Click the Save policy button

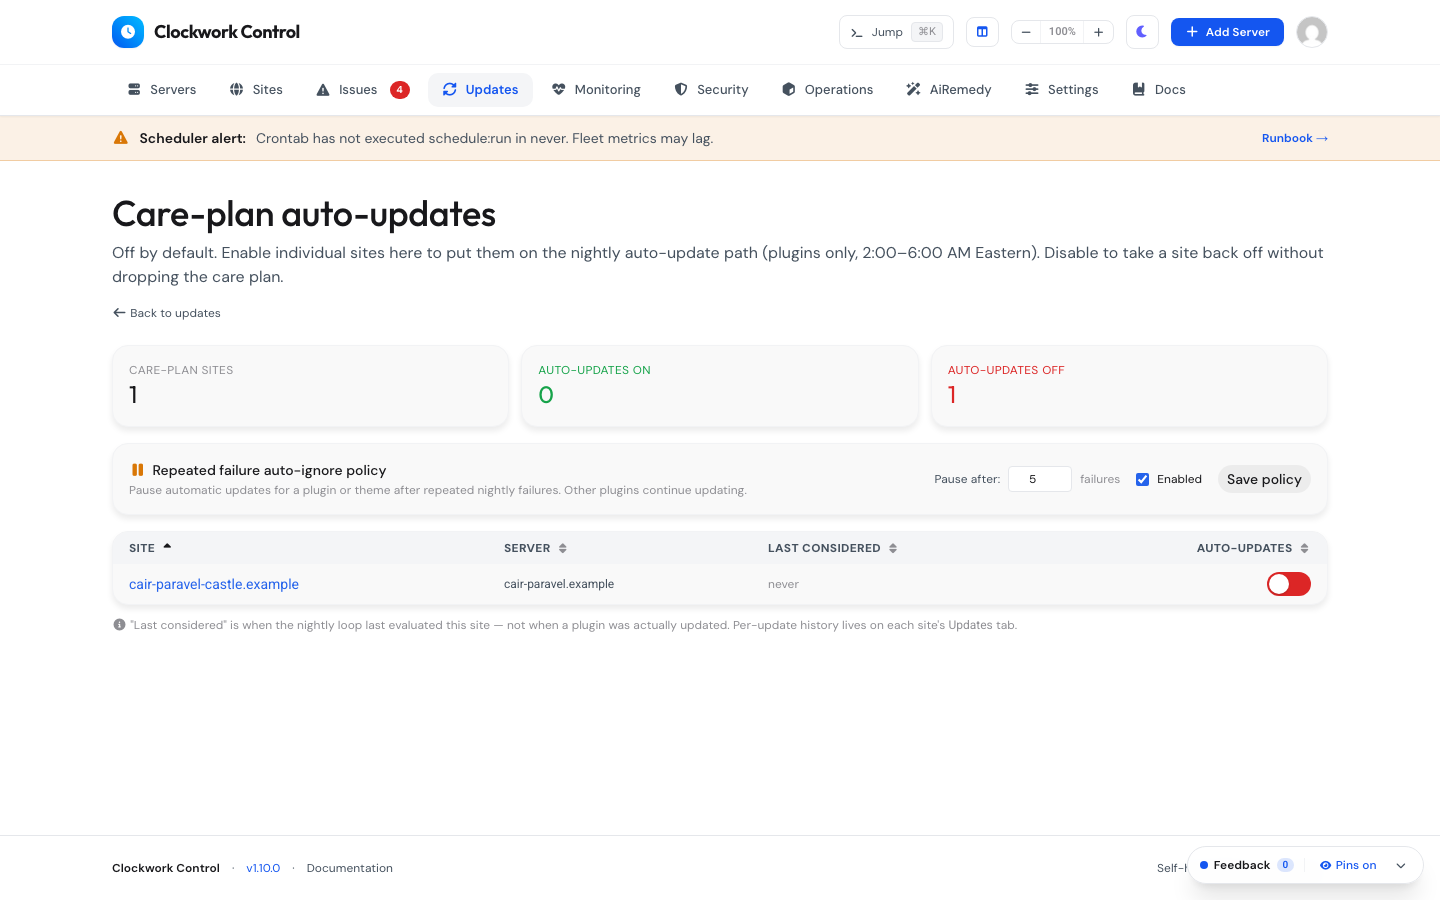coord(1264,479)
